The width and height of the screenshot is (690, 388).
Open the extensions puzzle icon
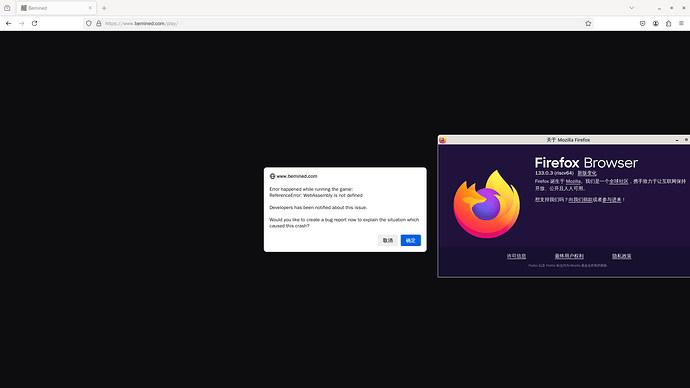pos(668,23)
